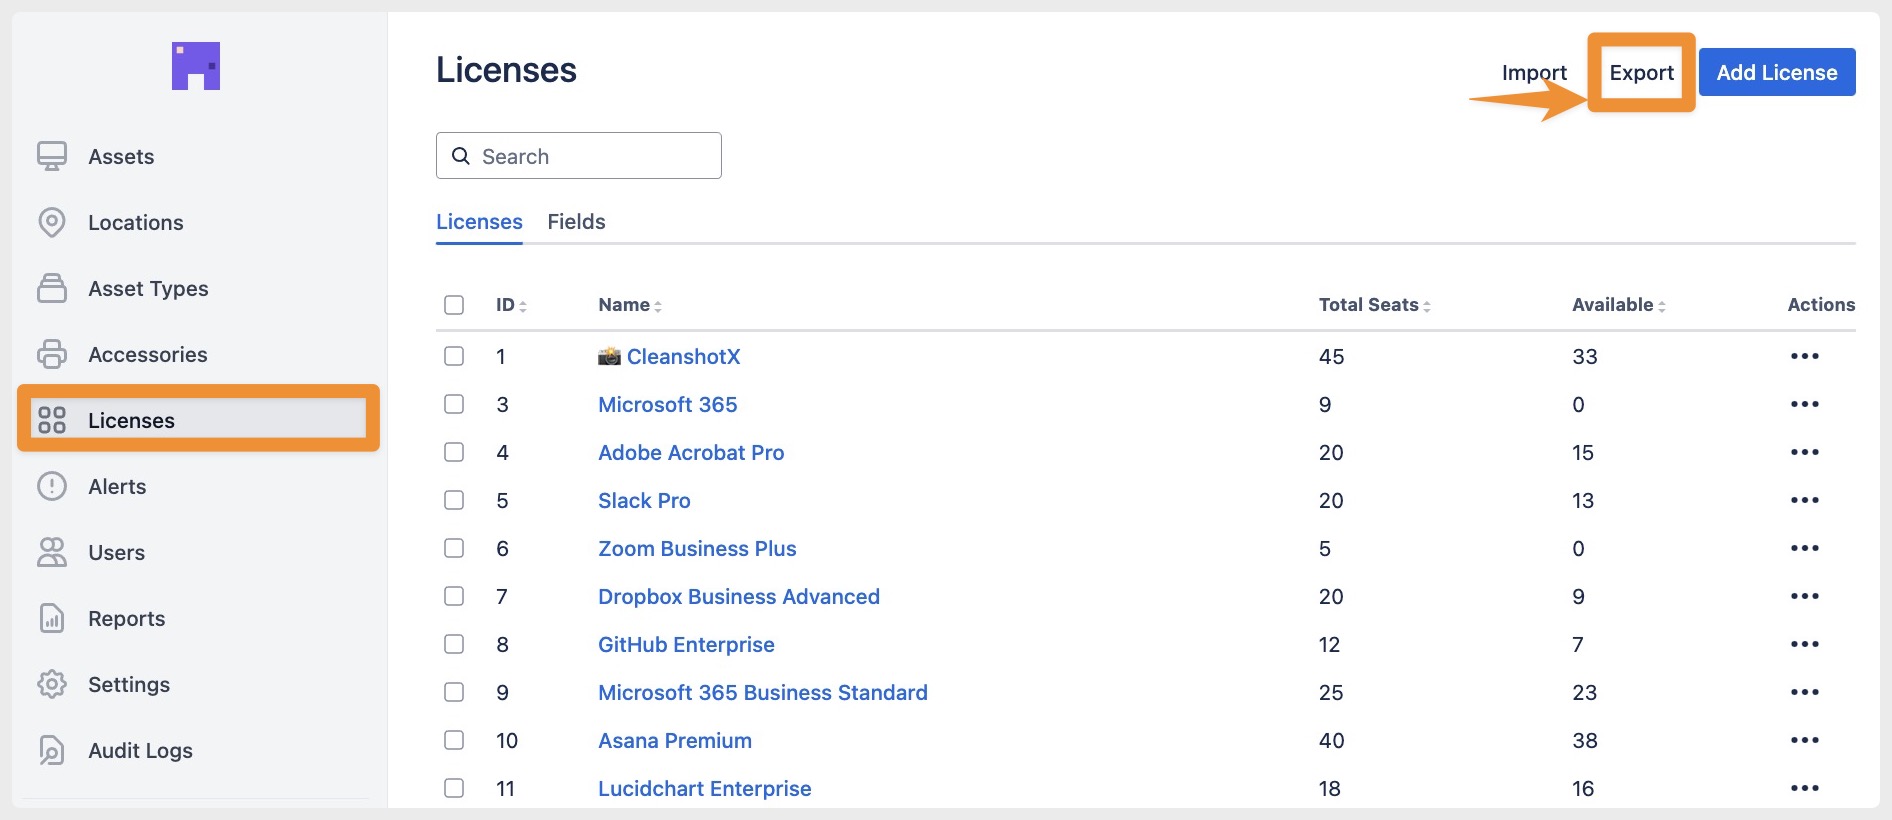This screenshot has width=1892, height=820.
Task: Check the Asana Premium checkbox
Action: point(454,740)
